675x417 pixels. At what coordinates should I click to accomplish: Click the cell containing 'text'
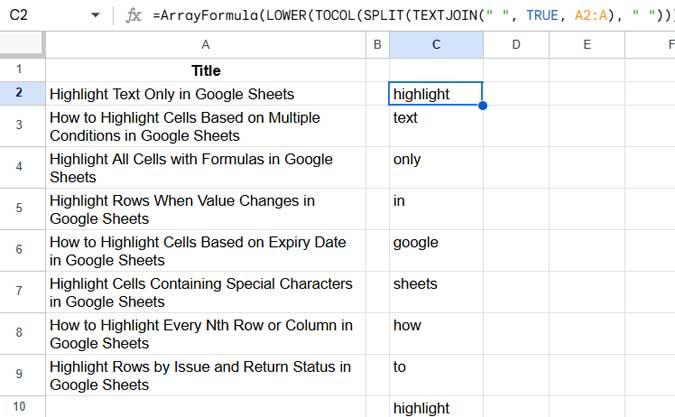436,126
